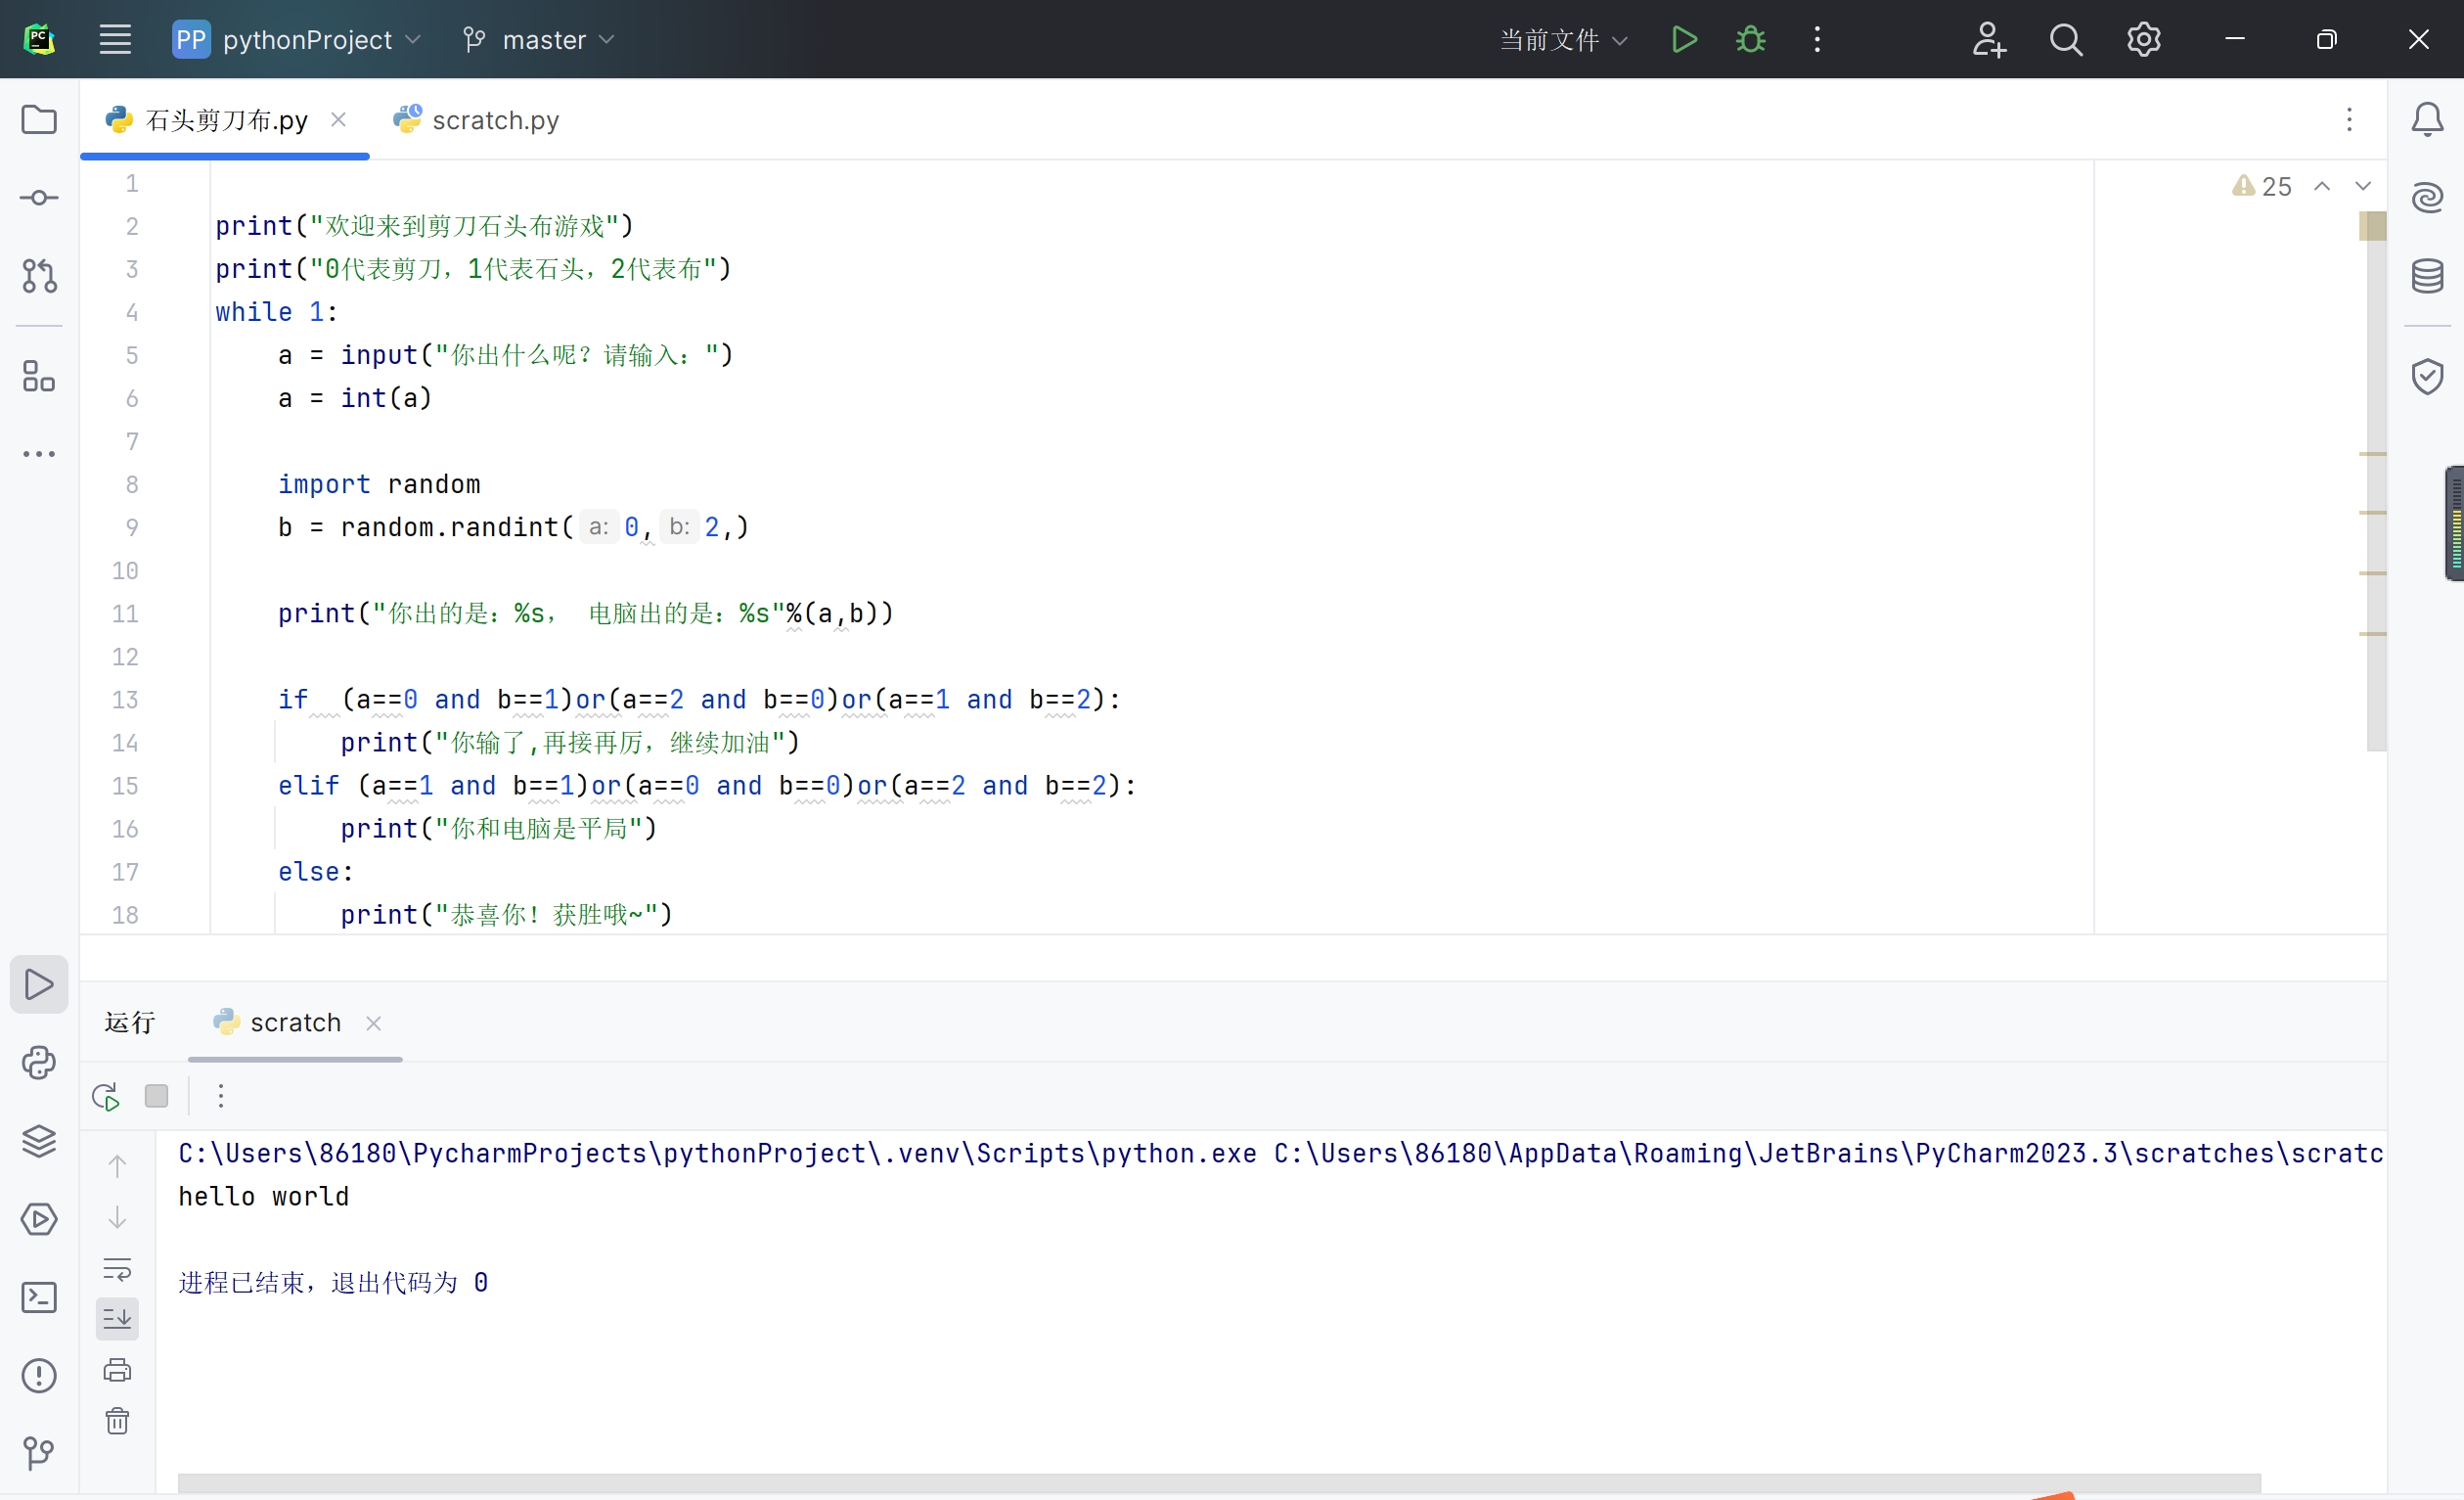Open run console more options menu
Image resolution: width=2464 pixels, height=1500 pixels.
coord(221,1096)
